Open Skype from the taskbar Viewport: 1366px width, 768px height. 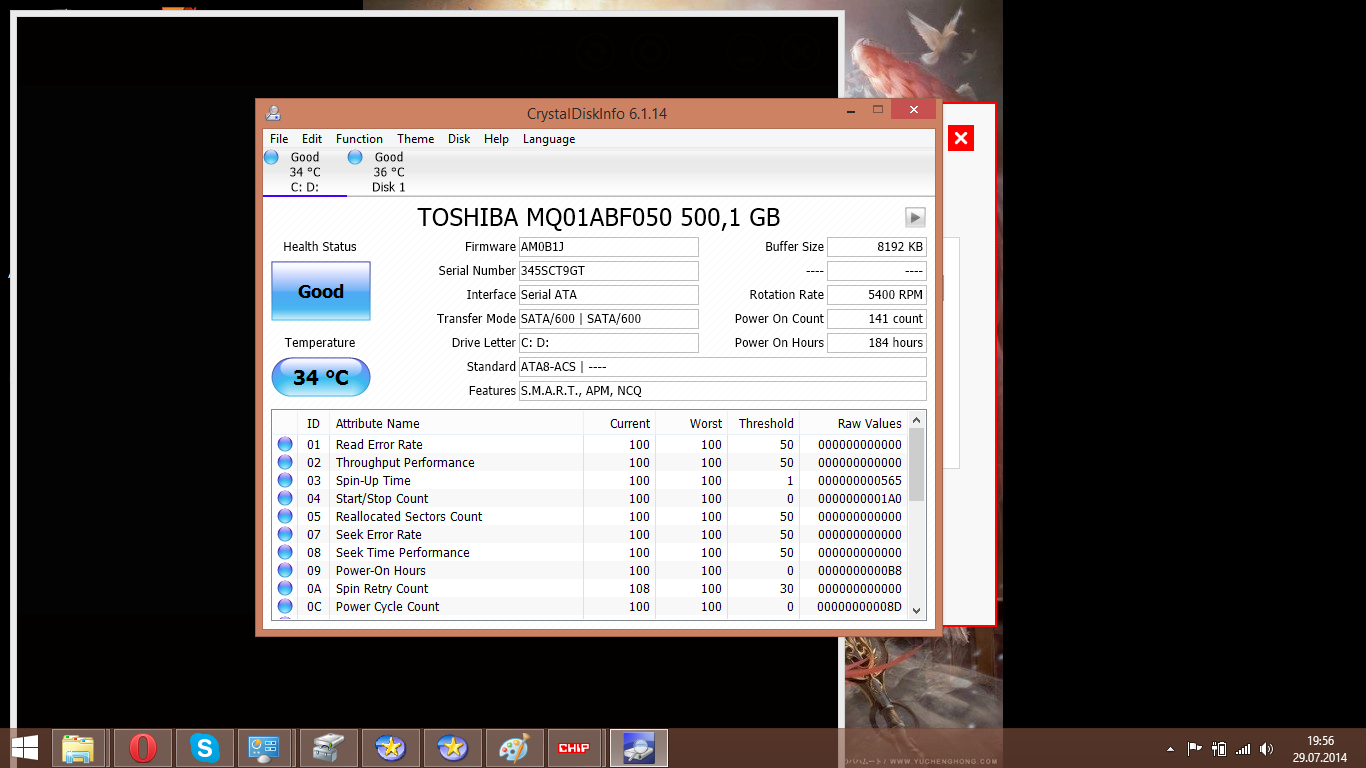[205, 748]
